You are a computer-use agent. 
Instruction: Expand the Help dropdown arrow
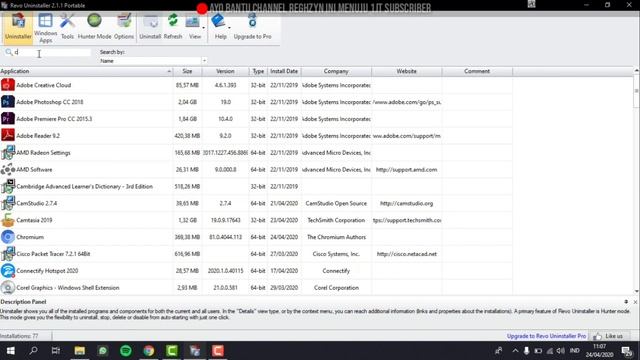click(x=229, y=28)
